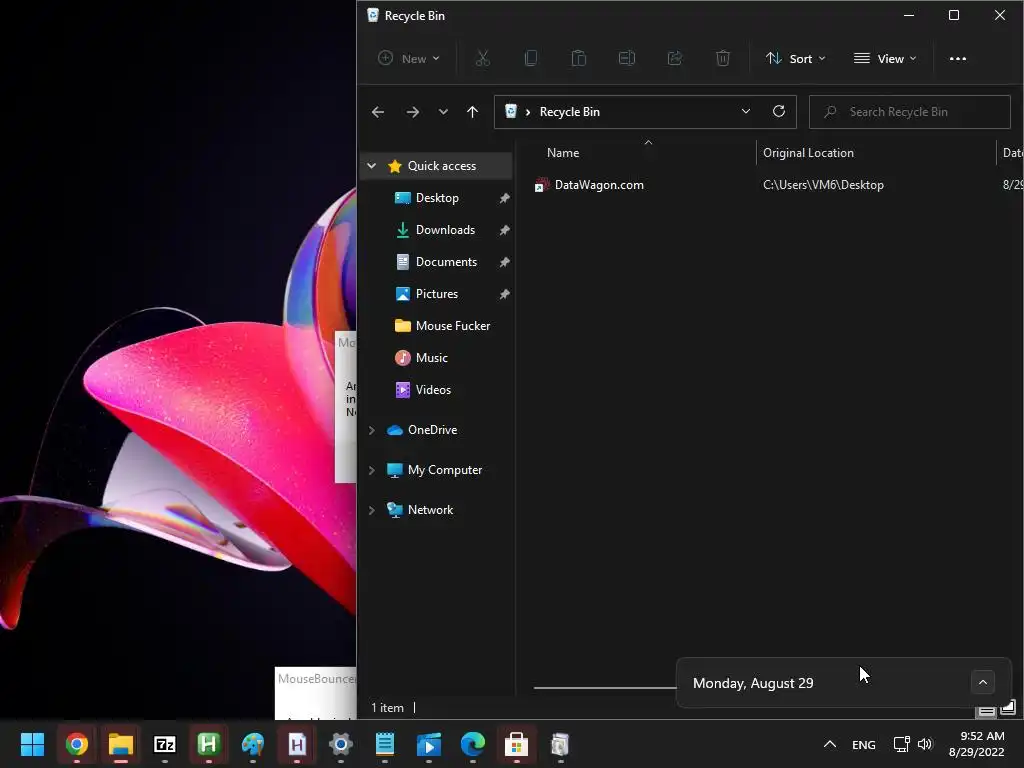Open the Sort dropdown menu
The image size is (1024, 768).
point(795,59)
